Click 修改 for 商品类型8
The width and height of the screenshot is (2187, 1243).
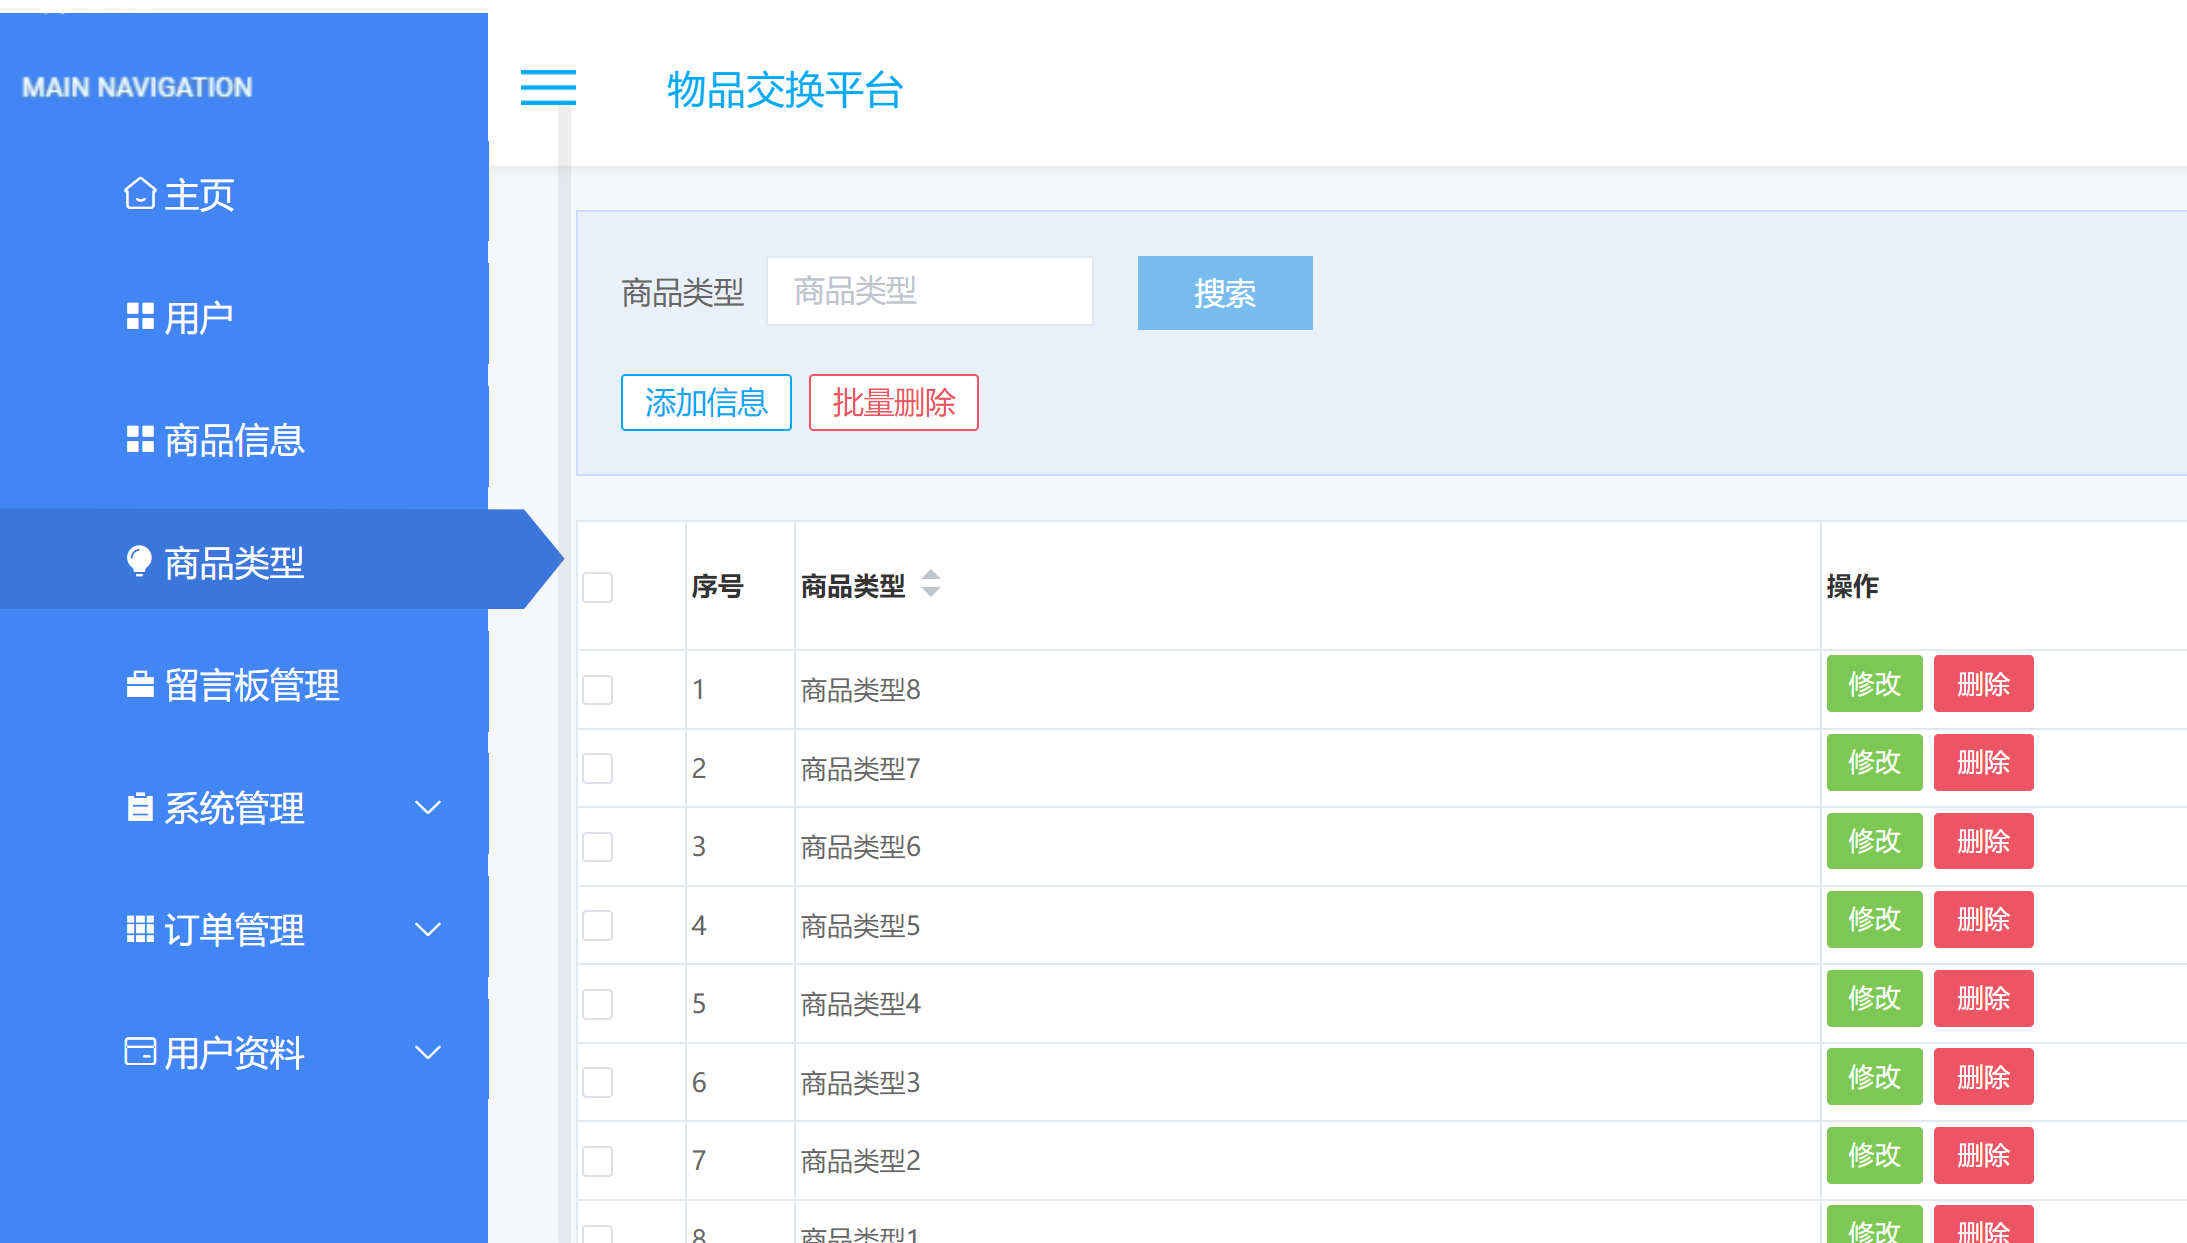(x=1875, y=684)
